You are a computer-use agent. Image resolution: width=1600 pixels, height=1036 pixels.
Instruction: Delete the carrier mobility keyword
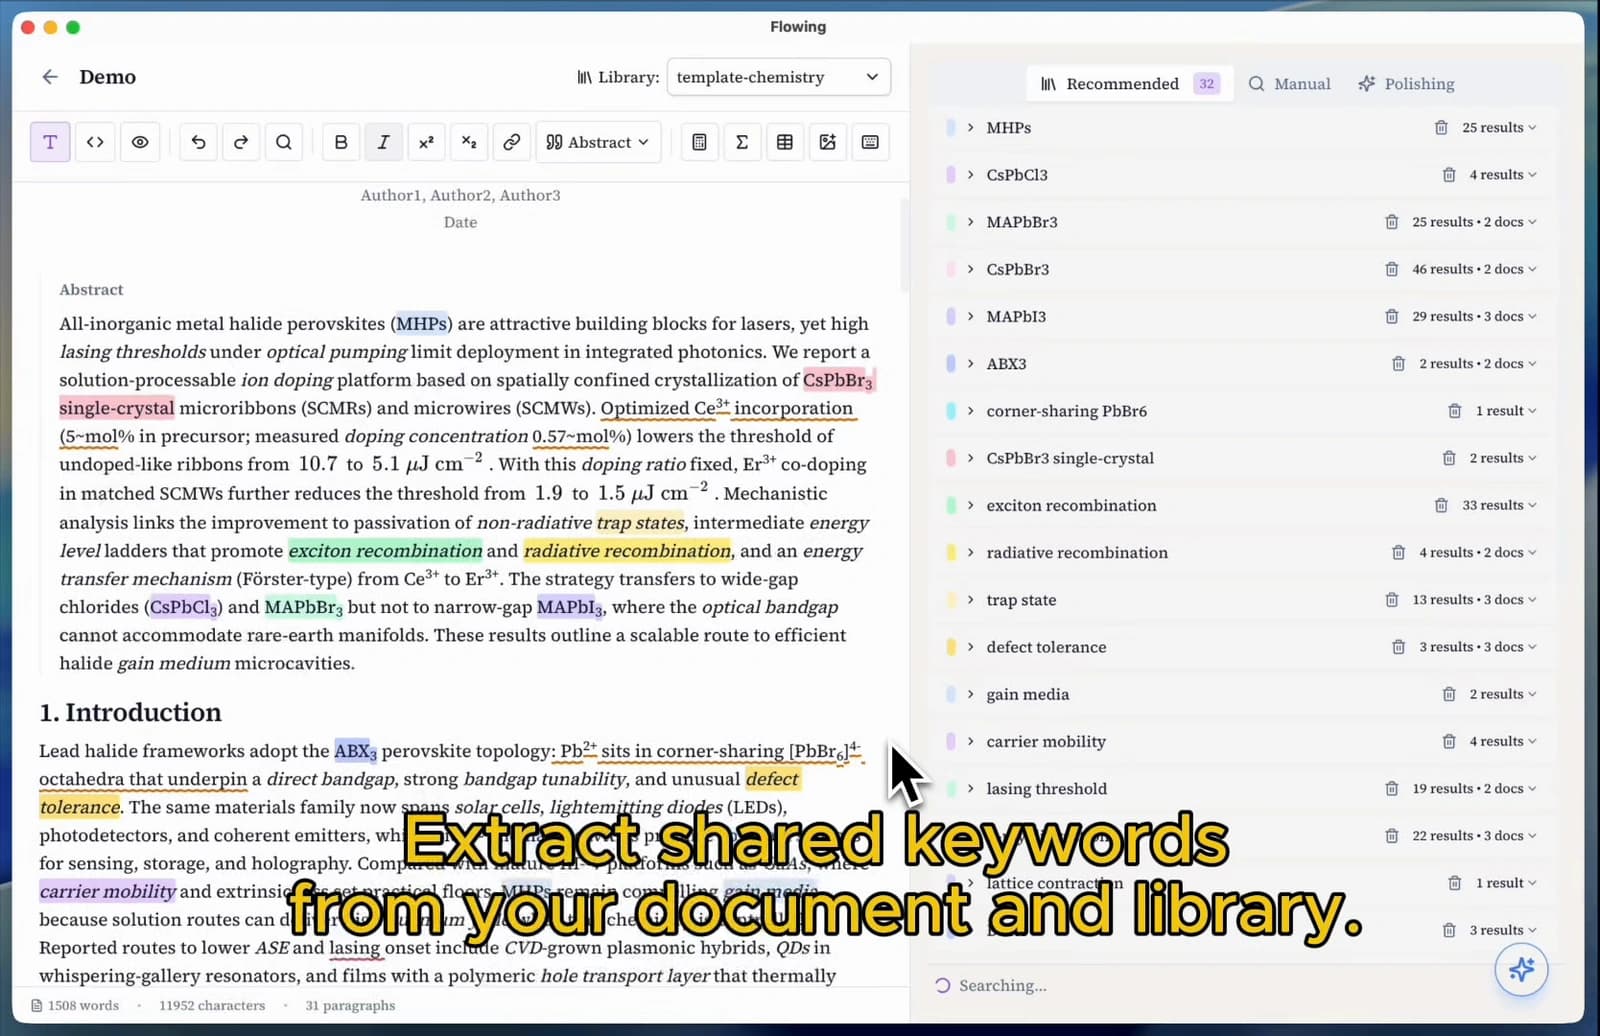tap(1449, 741)
